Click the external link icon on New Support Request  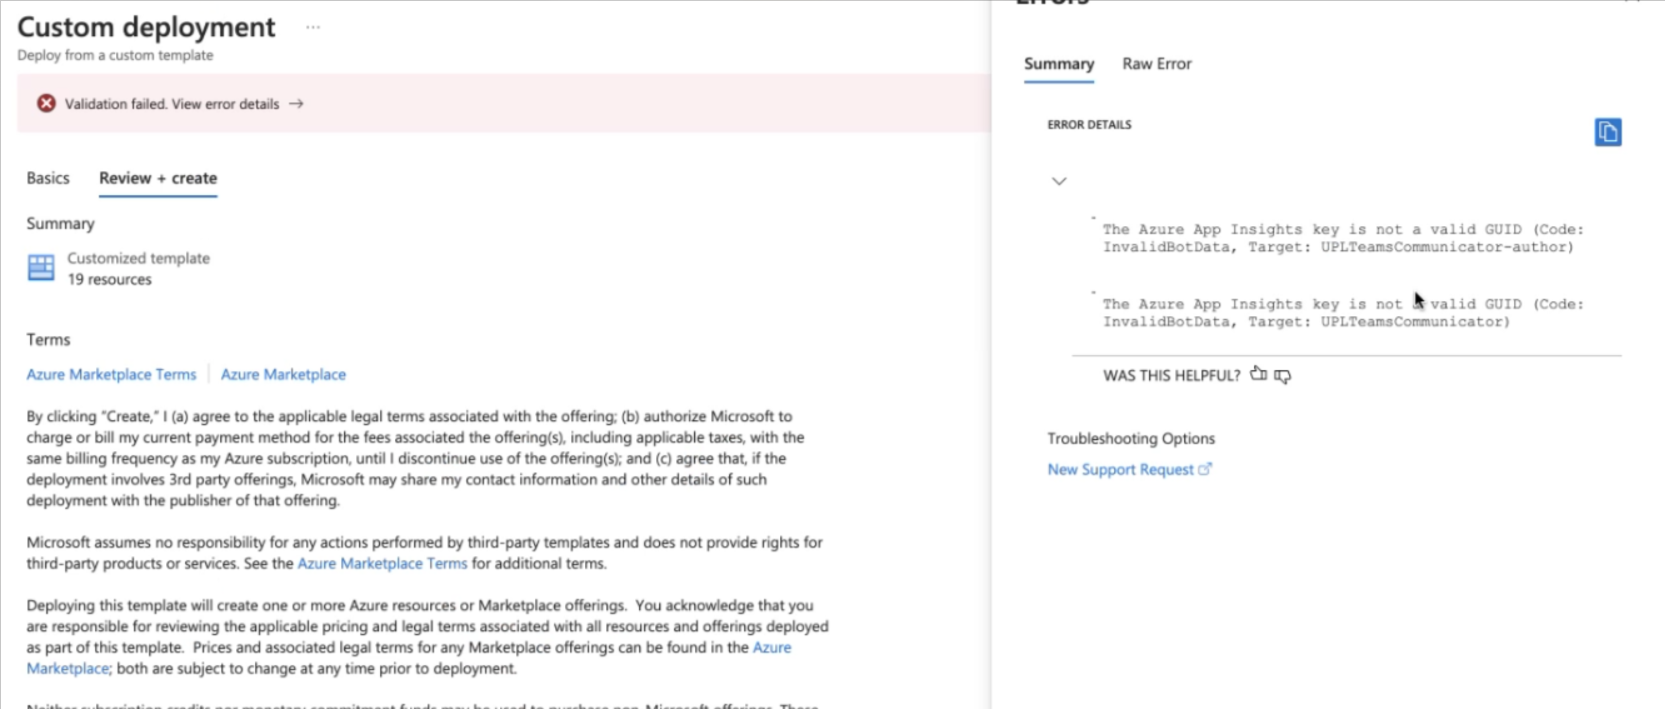(1205, 468)
